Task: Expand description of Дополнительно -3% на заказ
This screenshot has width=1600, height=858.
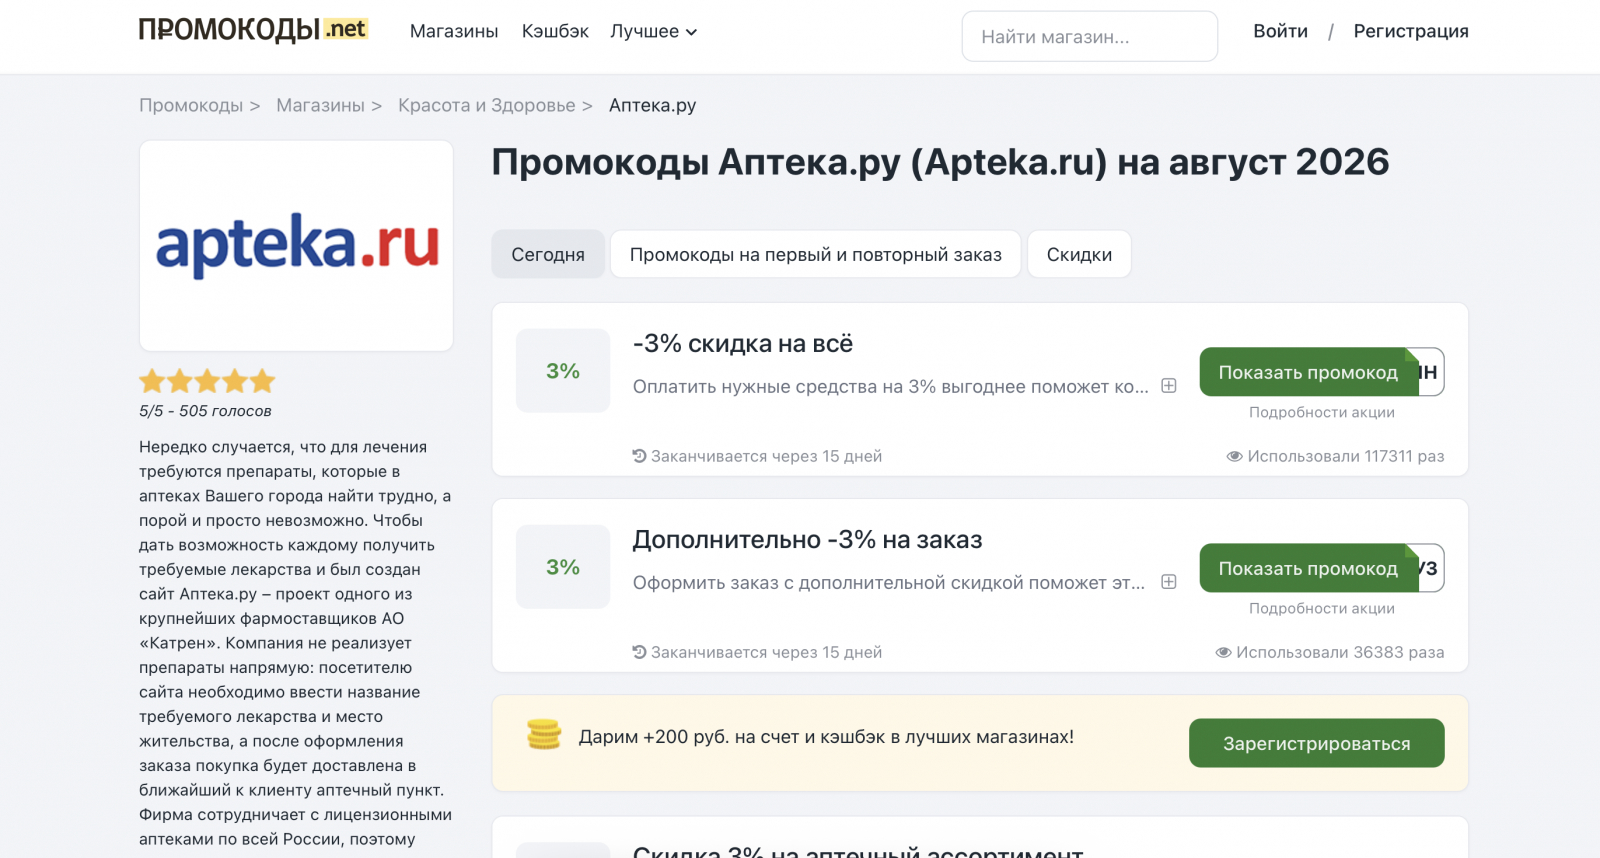Action: (1168, 582)
